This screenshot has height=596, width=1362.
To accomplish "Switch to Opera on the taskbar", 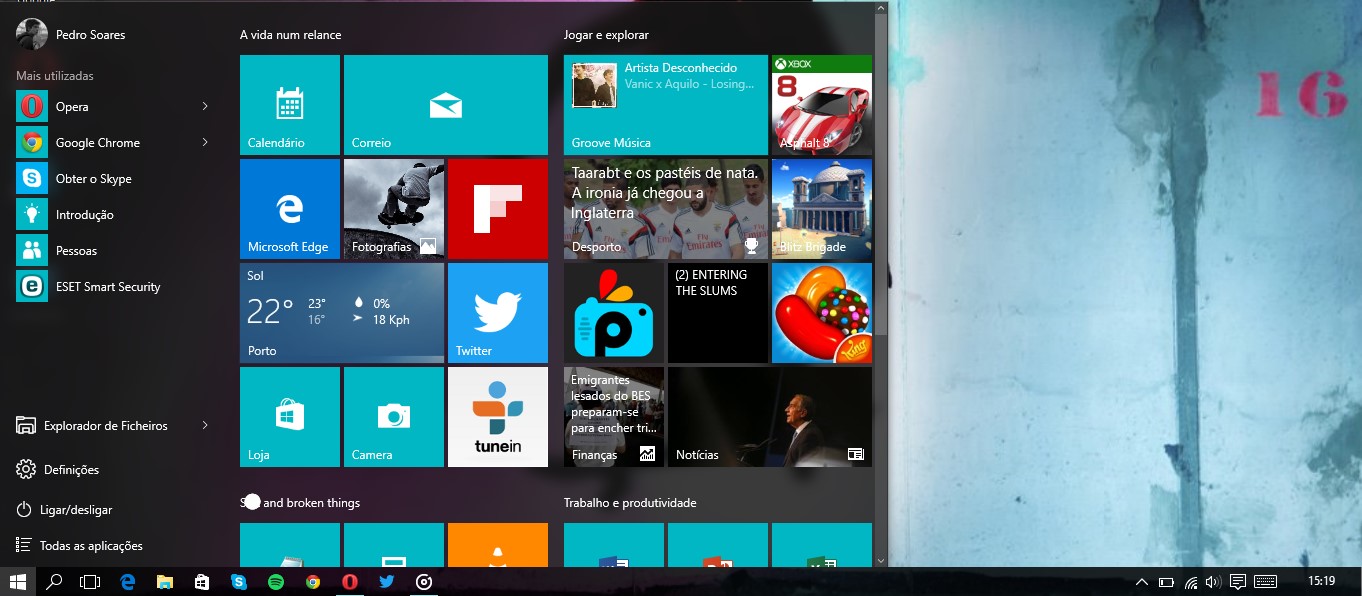I will tap(350, 581).
